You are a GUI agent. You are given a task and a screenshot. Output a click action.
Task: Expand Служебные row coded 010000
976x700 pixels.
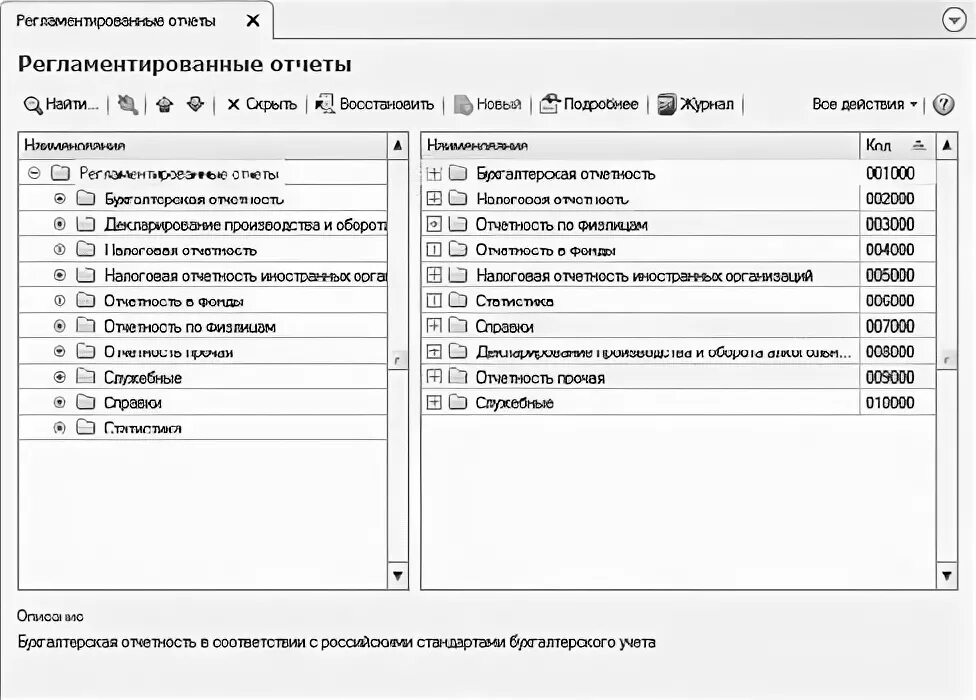tap(434, 403)
